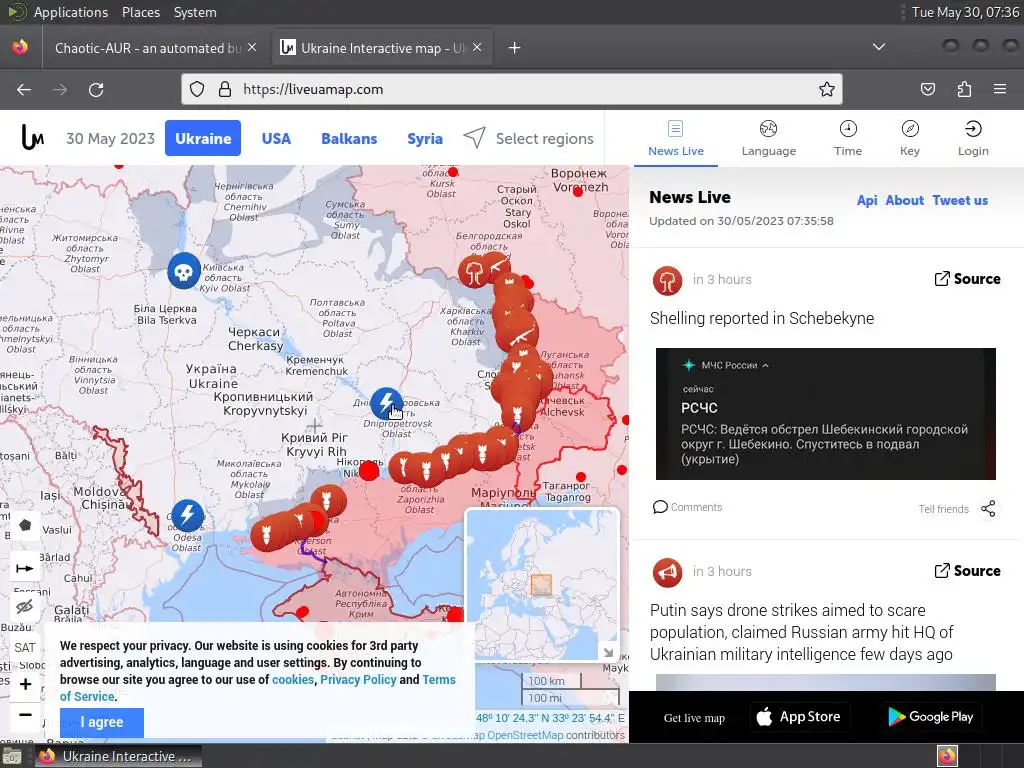Viewport: 1024px width, 768px height.
Task: Click the skull marker near Kyiv Oblast
Action: coord(184,270)
